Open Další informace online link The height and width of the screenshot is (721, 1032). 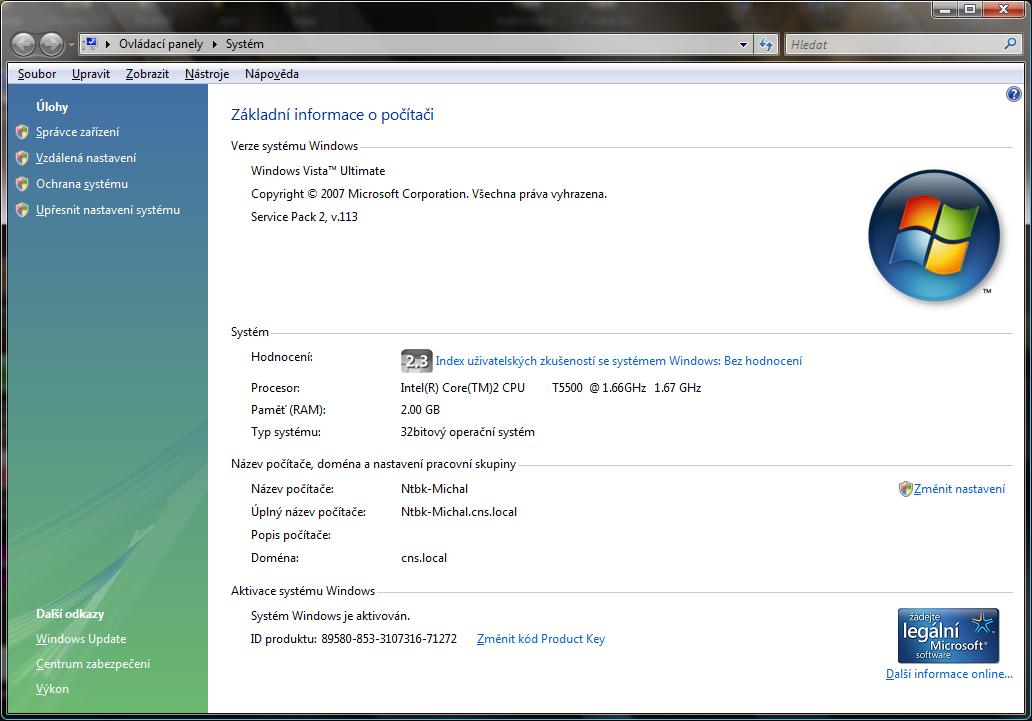coord(949,674)
